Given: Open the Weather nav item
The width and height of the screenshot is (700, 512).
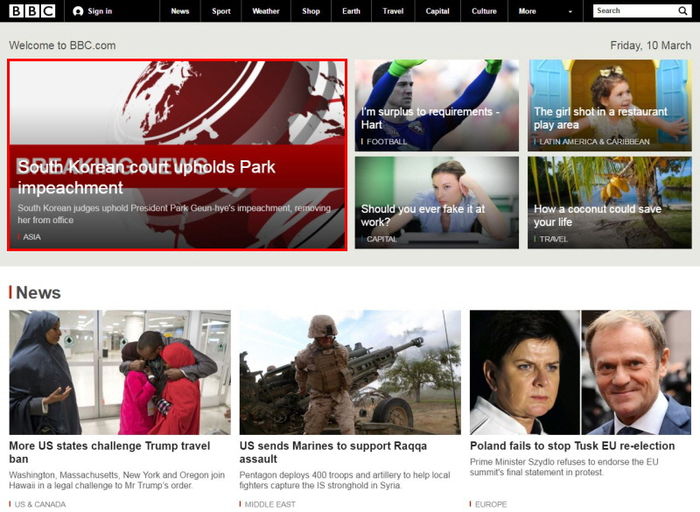Looking at the screenshot, I should click(x=266, y=11).
